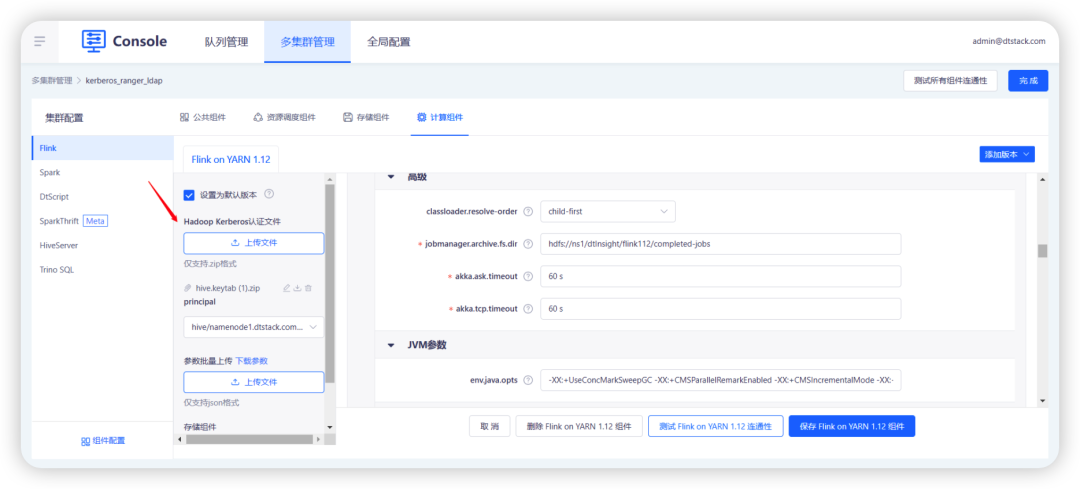Image resolution: width=1080 pixels, height=489 pixels.
Task: Focus the env.java.opts input field
Action: [x=720, y=380]
